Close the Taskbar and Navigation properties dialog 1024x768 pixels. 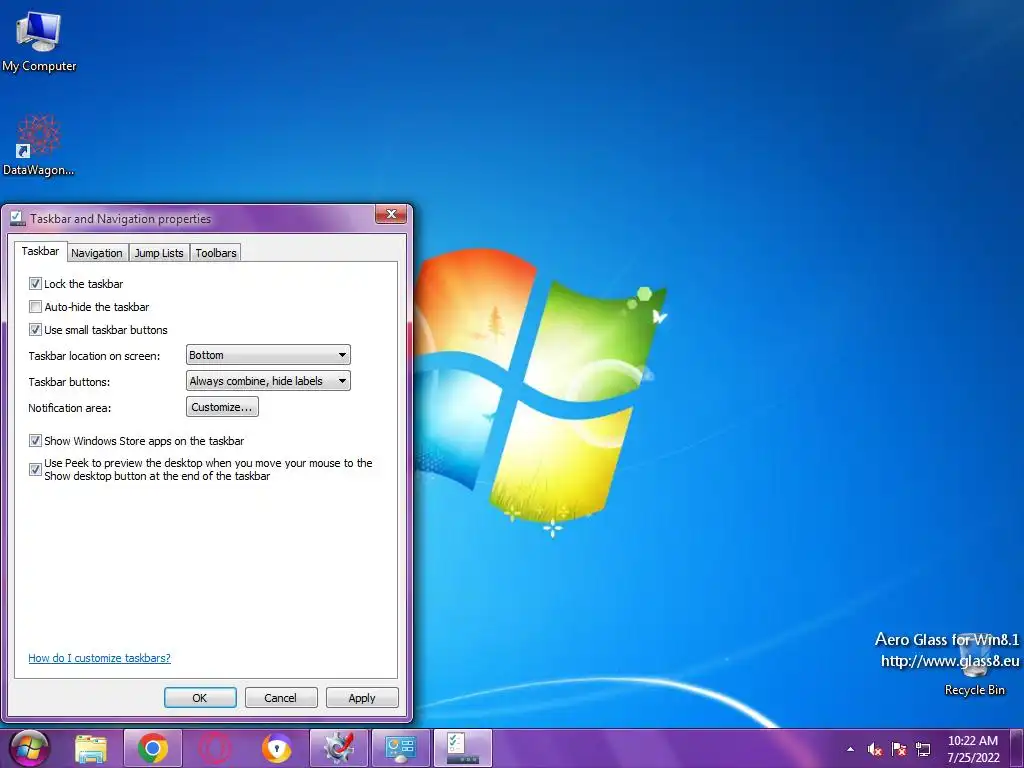click(391, 214)
